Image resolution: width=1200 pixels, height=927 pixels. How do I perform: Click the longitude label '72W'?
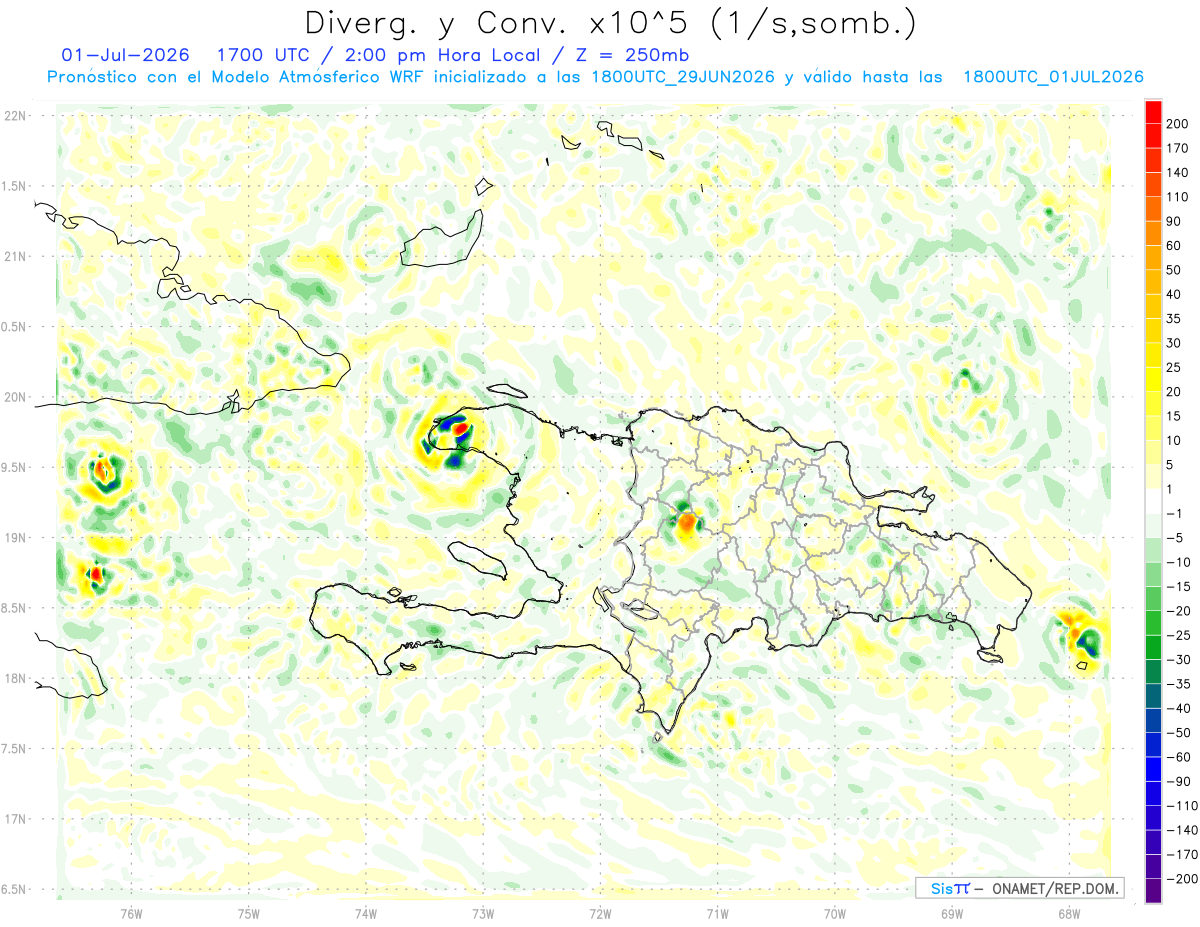point(600,913)
